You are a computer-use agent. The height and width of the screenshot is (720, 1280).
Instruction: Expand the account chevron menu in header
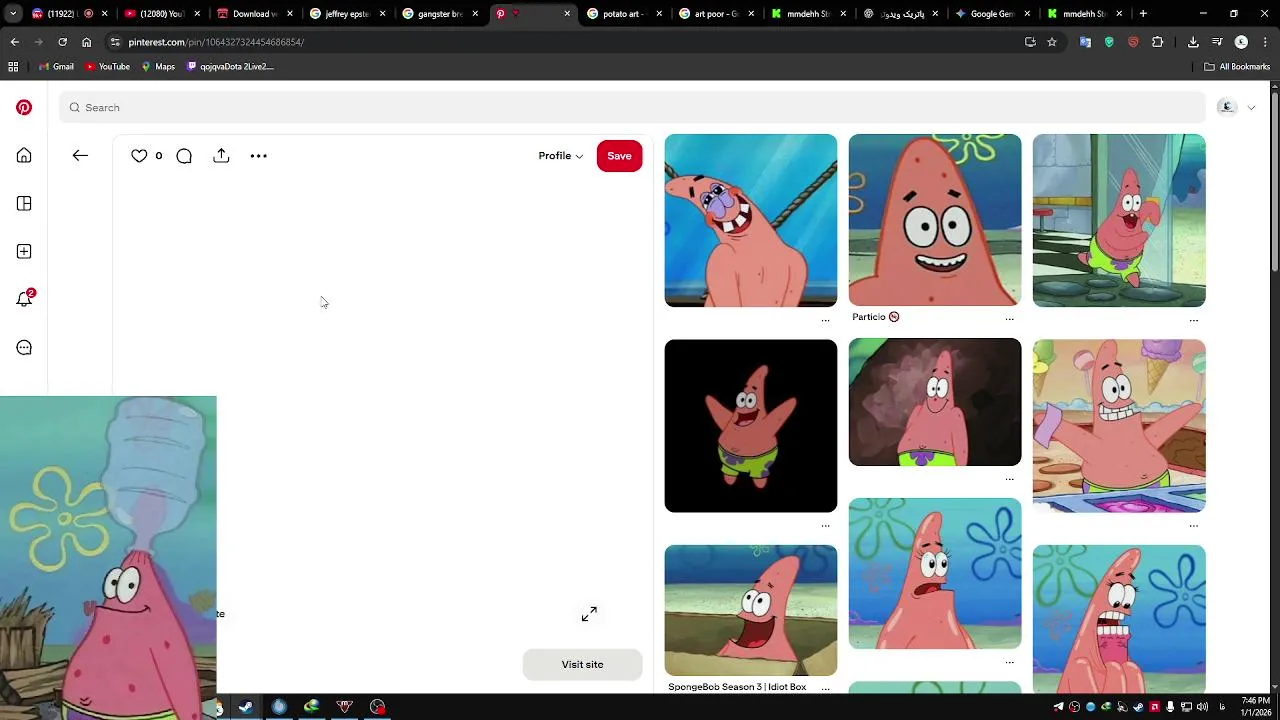(x=1251, y=107)
